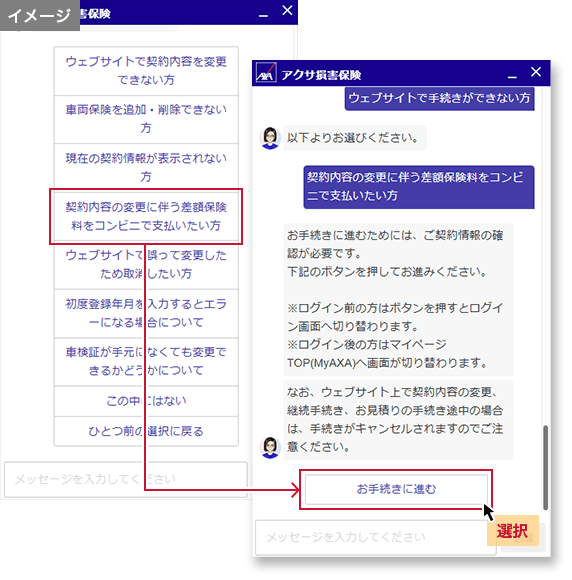
Task: Select 車両保険を追加・削除できない方 option
Action: [146, 119]
